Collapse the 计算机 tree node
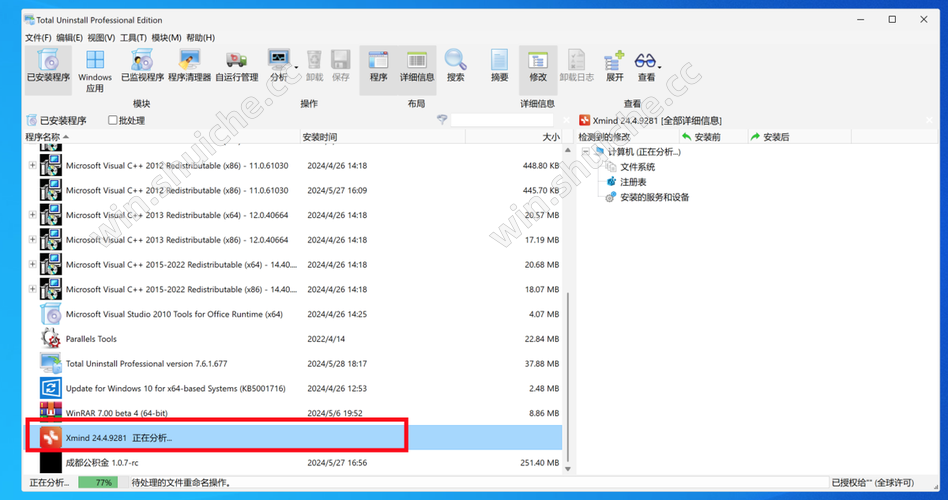The height and width of the screenshot is (500, 948). [x=586, y=152]
